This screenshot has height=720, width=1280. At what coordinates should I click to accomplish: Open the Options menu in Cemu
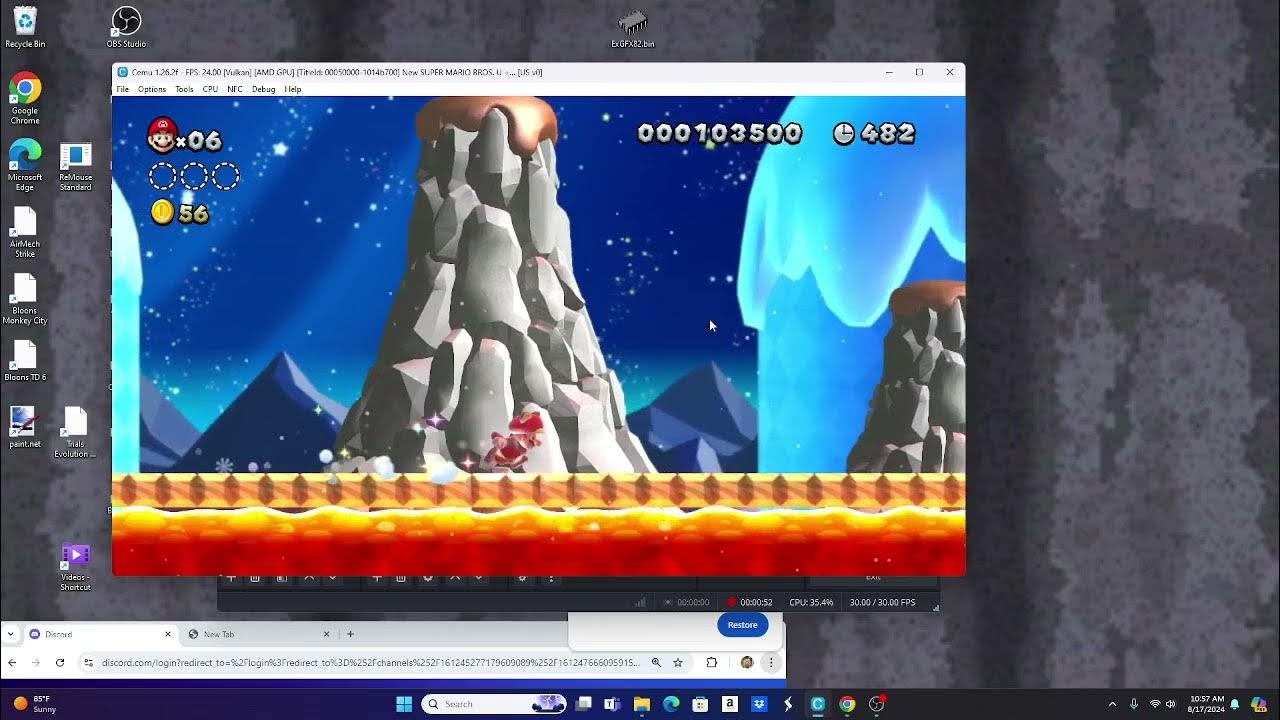pos(152,89)
